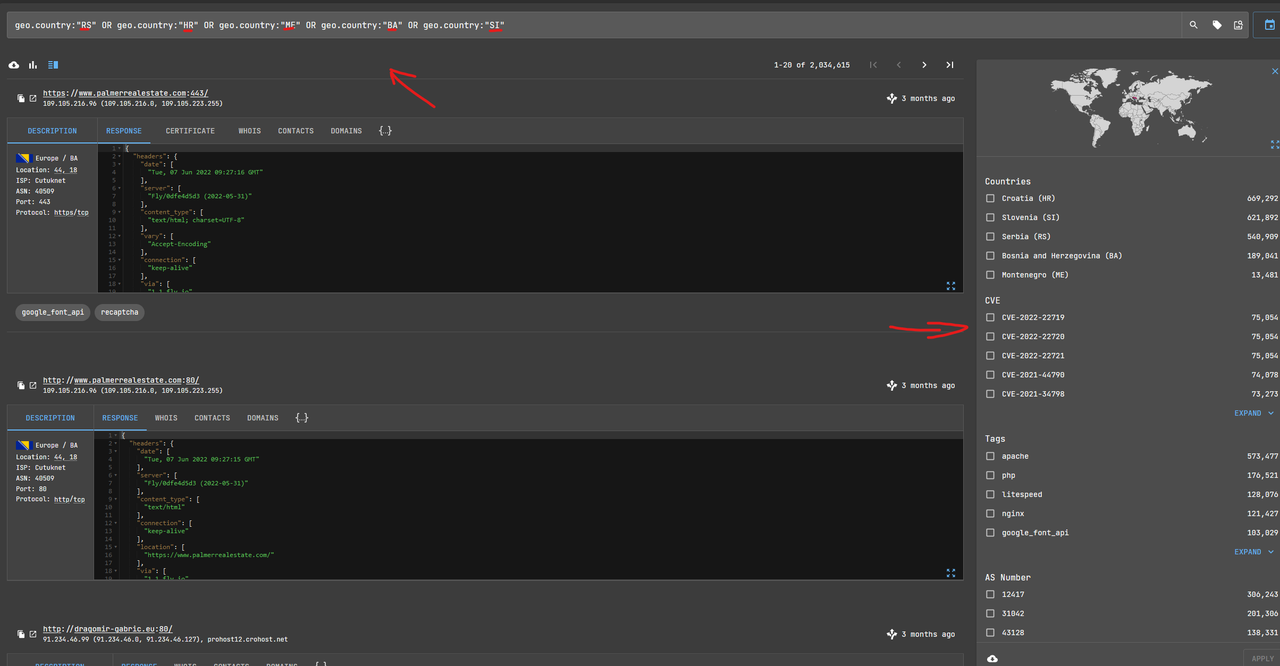
Task: Check the apache tag filter
Action: point(990,456)
